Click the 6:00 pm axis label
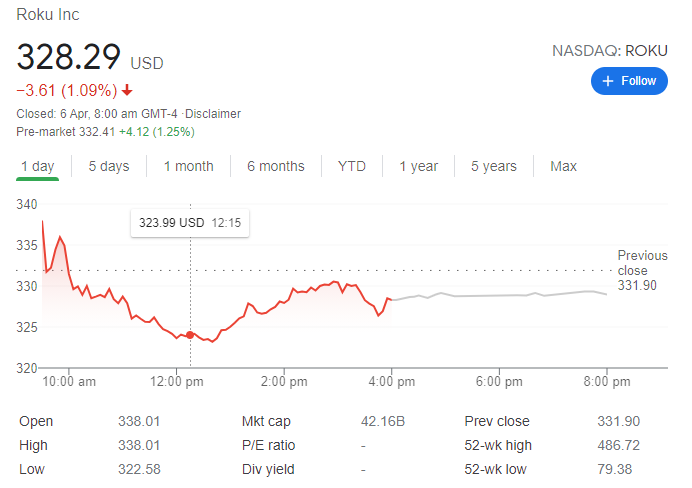692x488 pixels. [x=499, y=382]
